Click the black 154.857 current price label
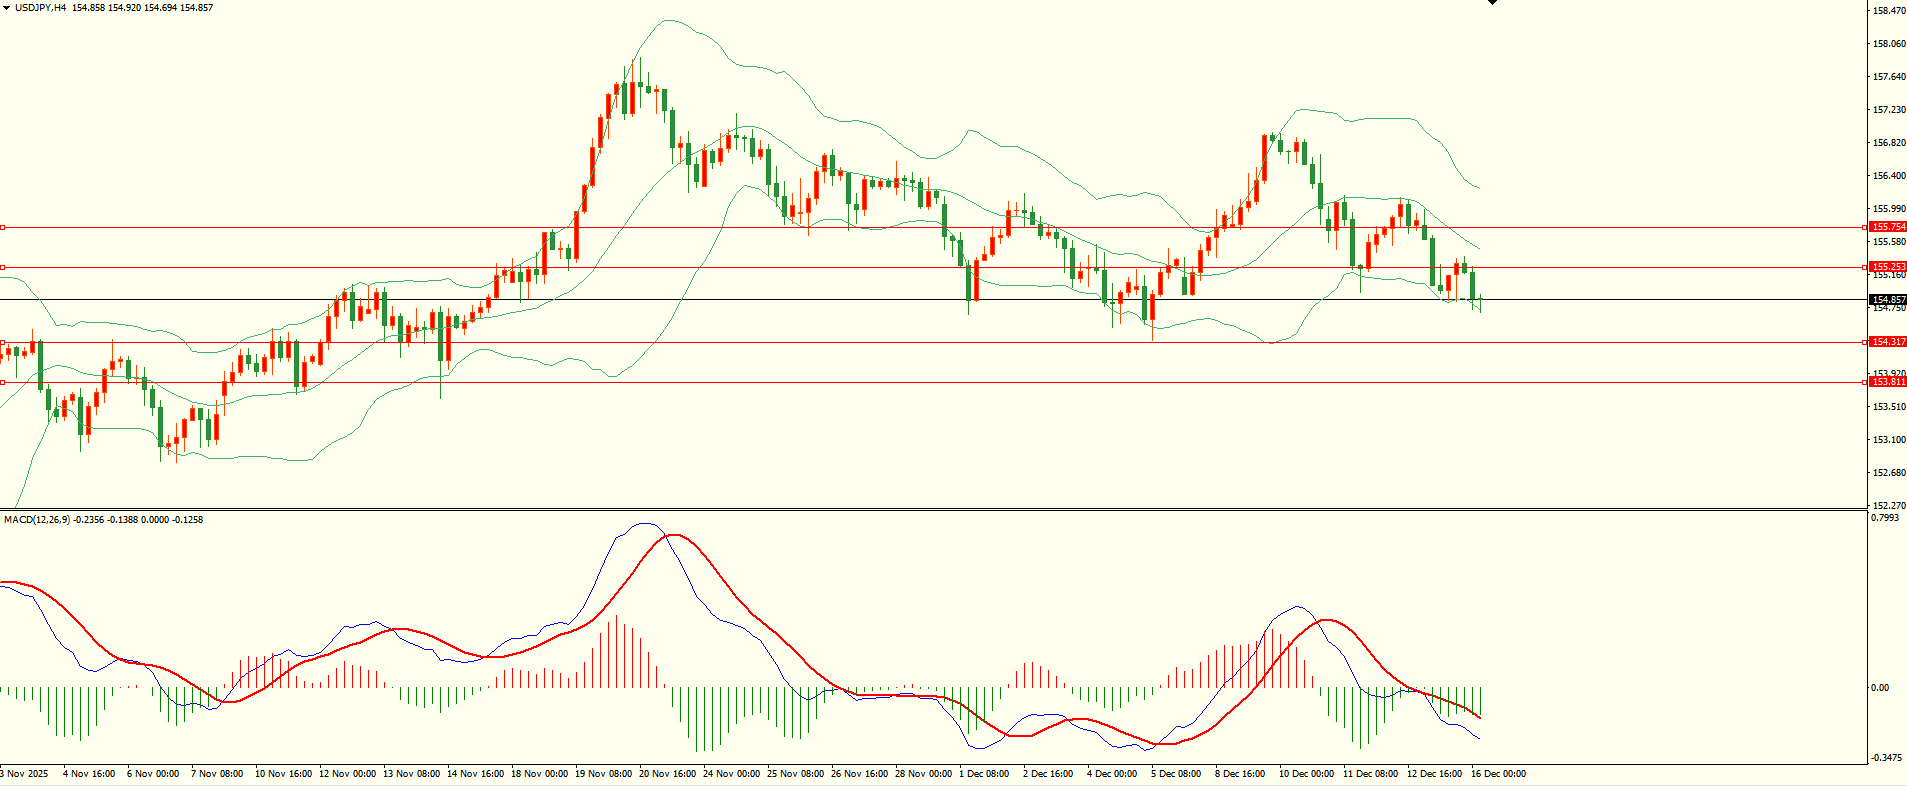The width and height of the screenshot is (1907, 787). (1888, 300)
